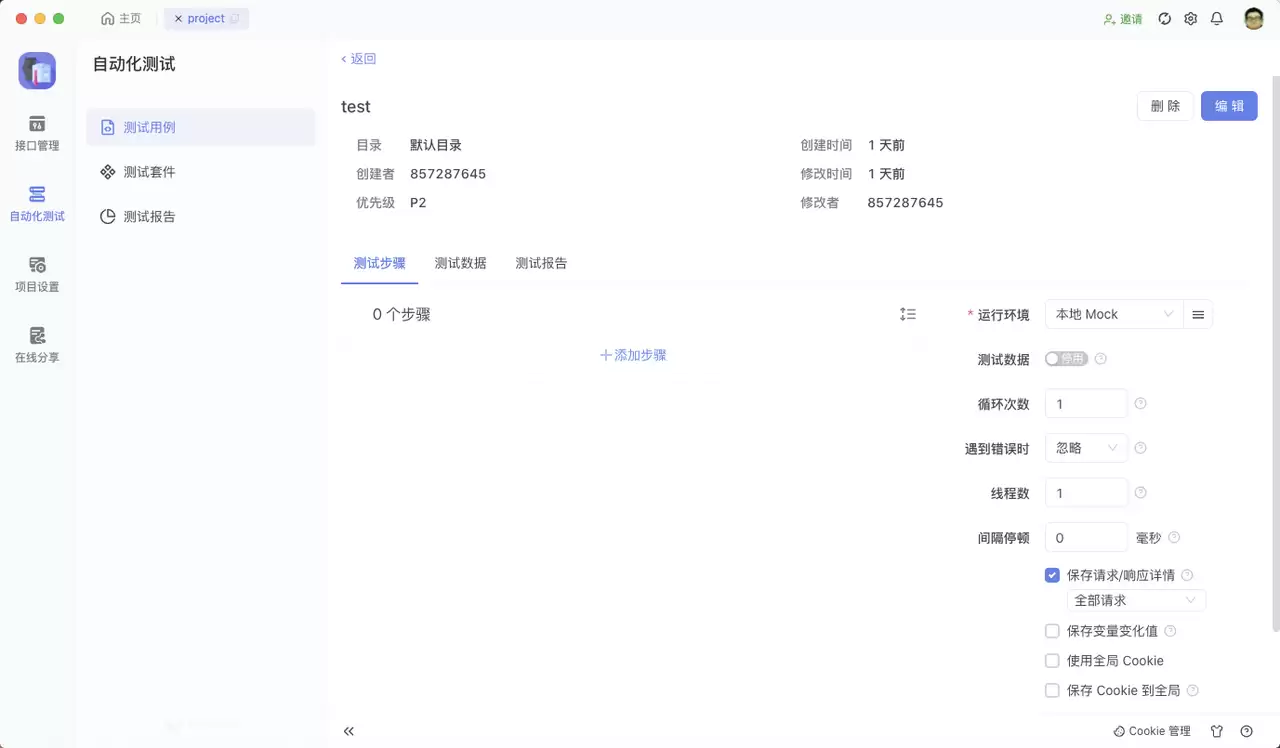Click the test case title 'test'
This screenshot has width=1280, height=748.
[356, 107]
